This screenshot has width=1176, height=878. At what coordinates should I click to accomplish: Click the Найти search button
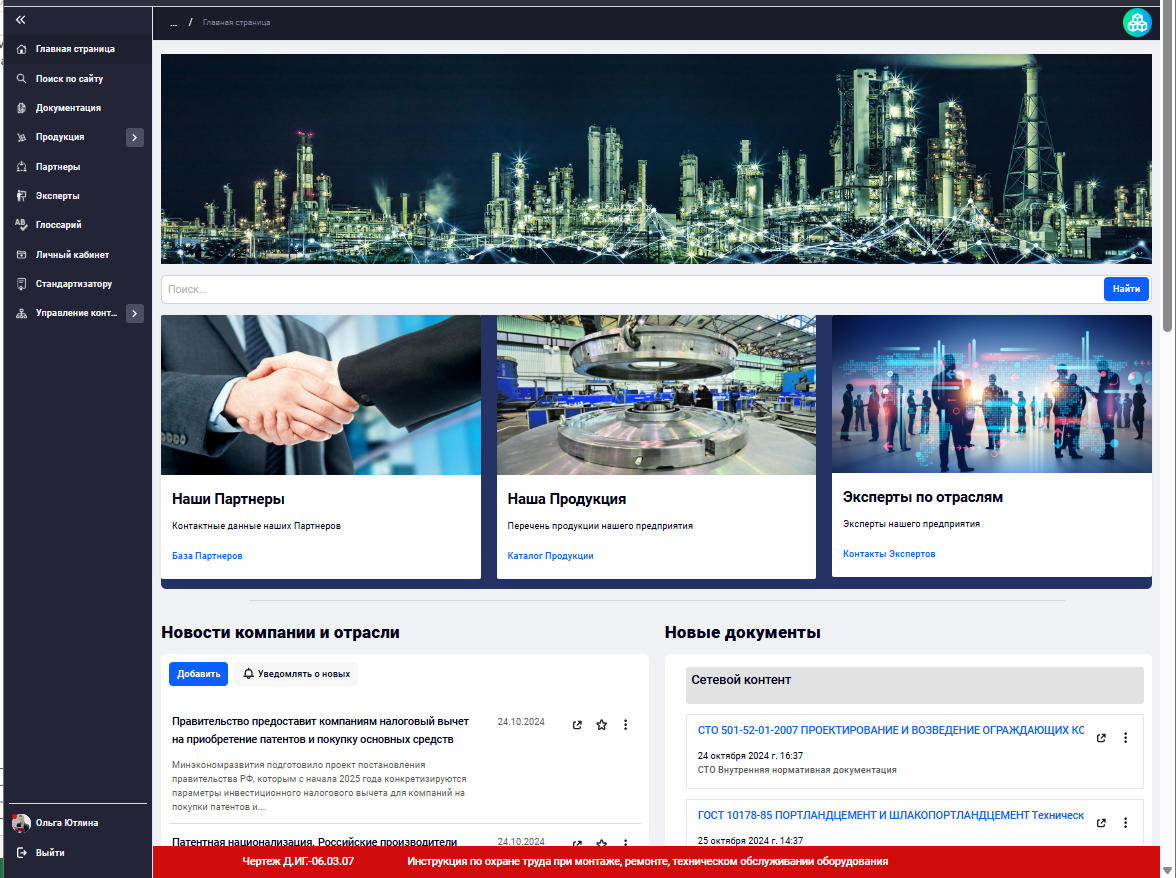(x=1126, y=289)
